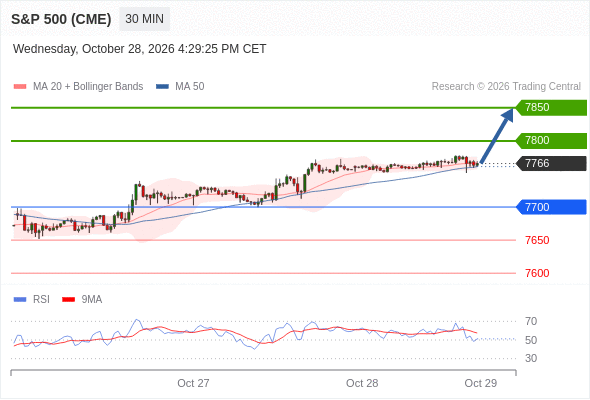Click the blue MA 50 legend swatch
Screen dimensions: 590x400
[x=162, y=87]
